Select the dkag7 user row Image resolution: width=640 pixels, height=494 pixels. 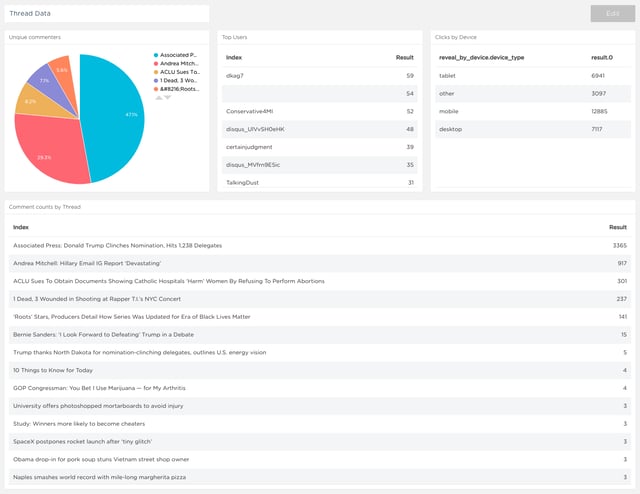click(320, 76)
